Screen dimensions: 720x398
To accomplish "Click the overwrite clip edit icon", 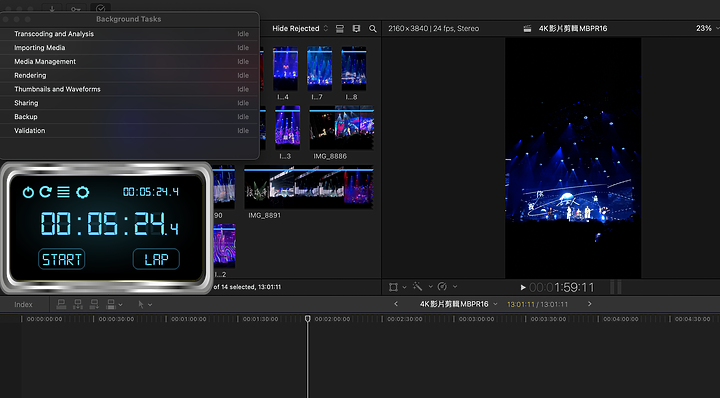I will (x=111, y=304).
